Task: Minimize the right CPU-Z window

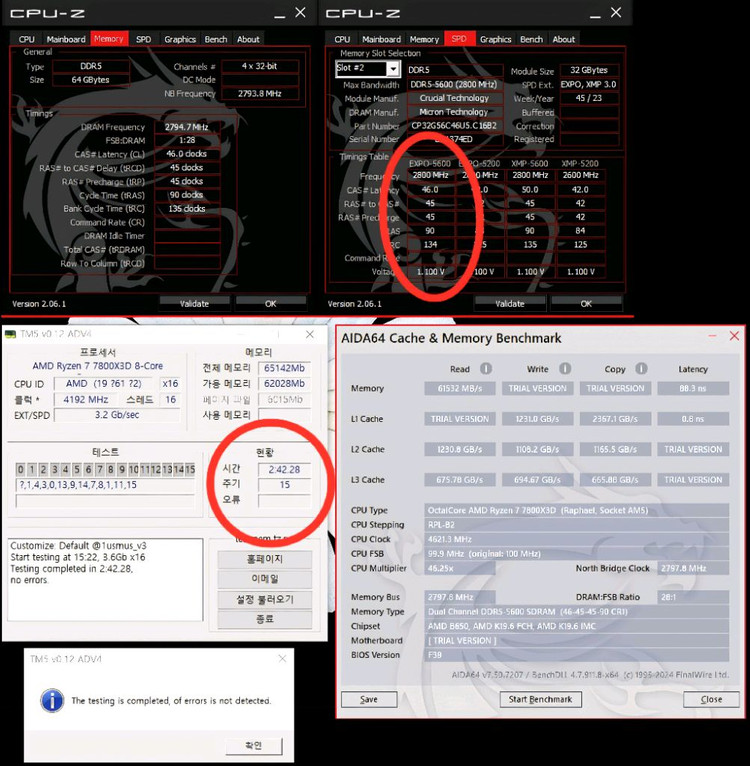Action: tap(595, 15)
